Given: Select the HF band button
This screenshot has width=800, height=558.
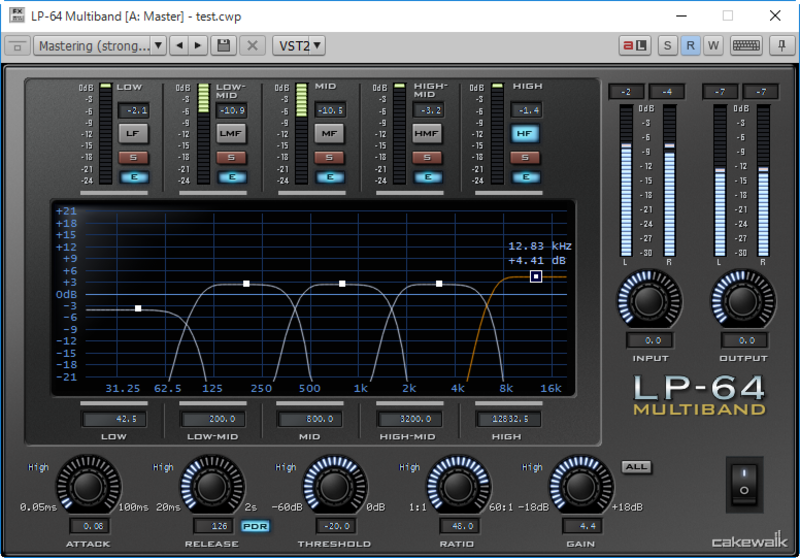Looking at the screenshot, I should coord(525,134).
